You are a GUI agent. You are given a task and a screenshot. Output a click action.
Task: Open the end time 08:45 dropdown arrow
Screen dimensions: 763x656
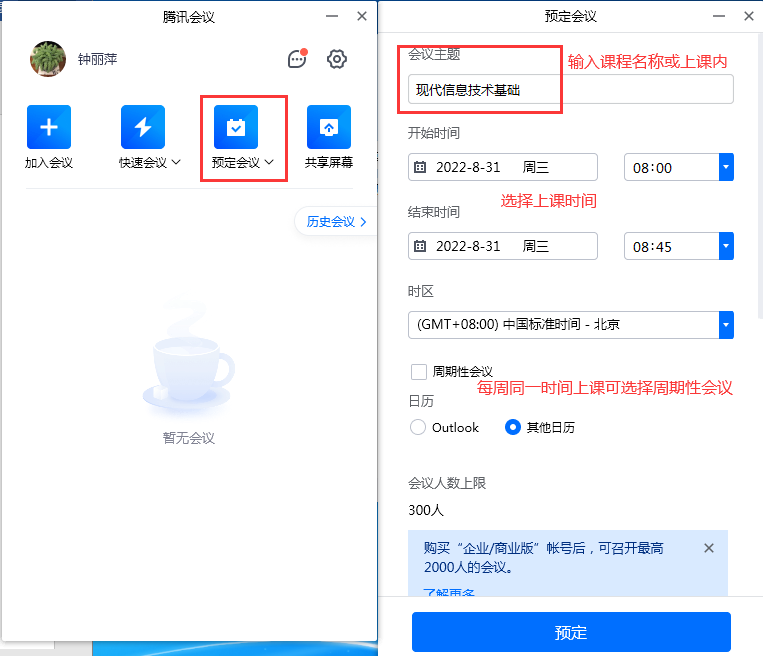point(726,246)
